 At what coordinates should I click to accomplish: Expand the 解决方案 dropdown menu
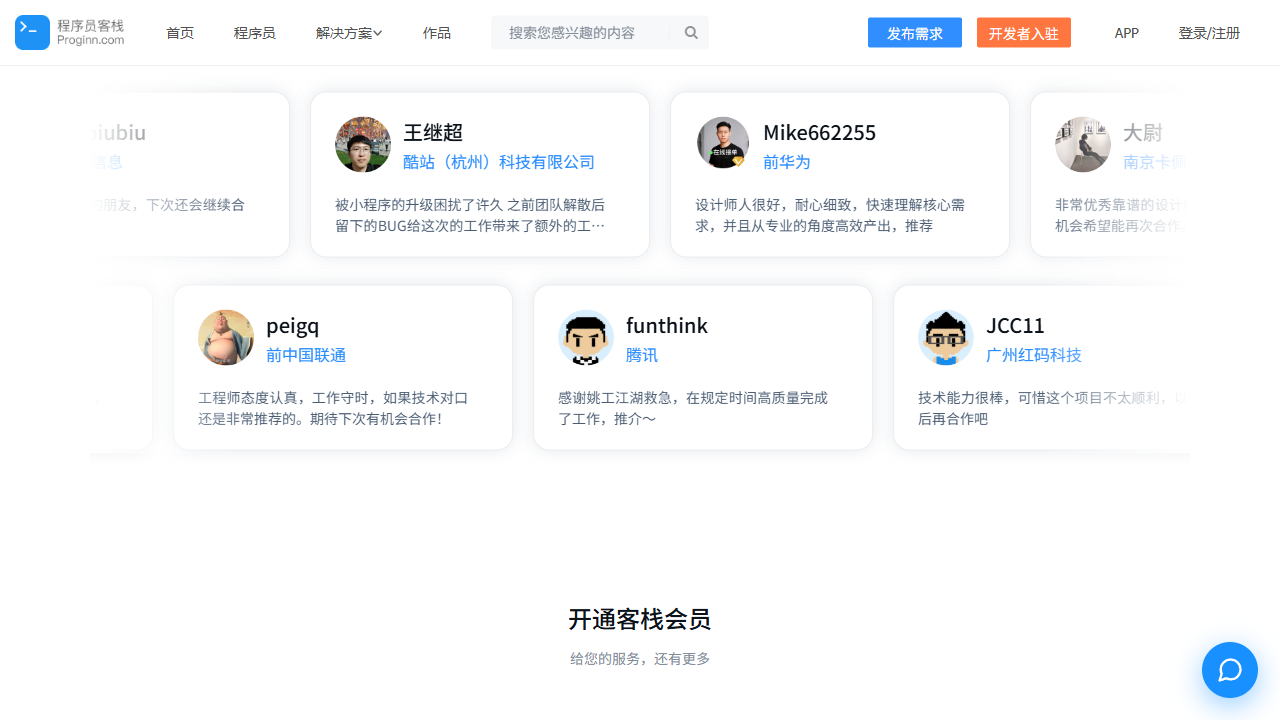pos(349,33)
